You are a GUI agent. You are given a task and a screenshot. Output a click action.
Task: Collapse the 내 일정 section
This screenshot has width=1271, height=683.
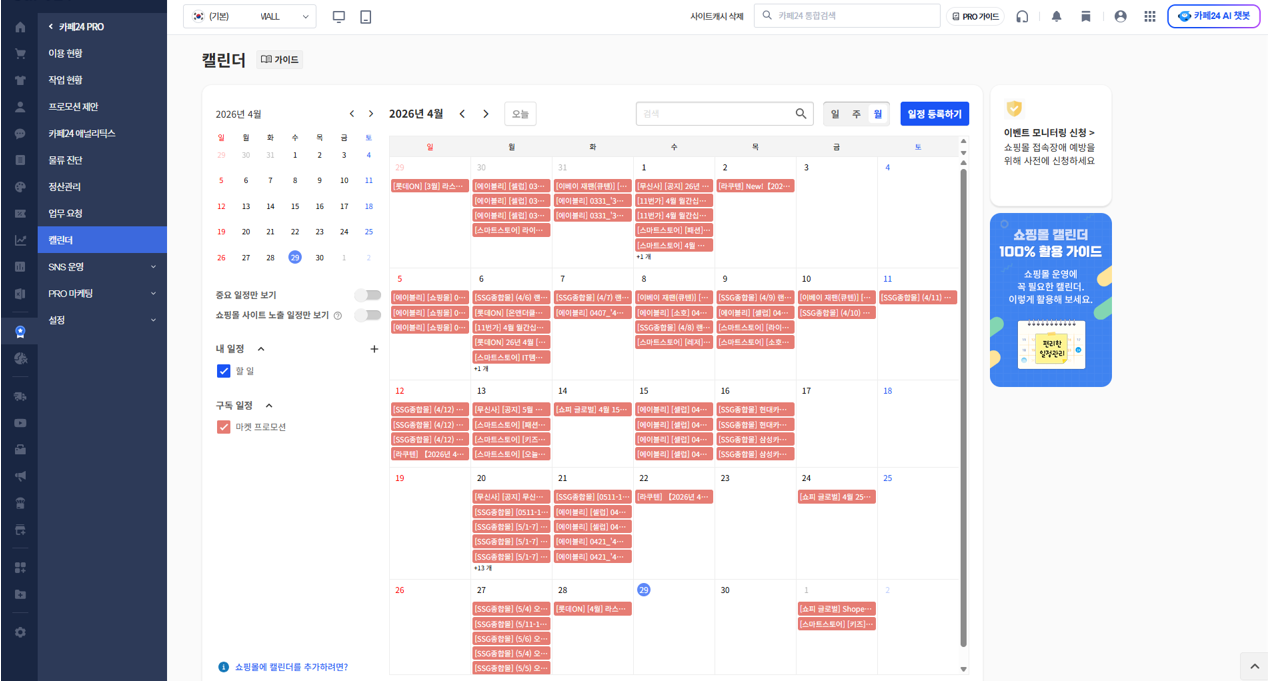click(261, 349)
